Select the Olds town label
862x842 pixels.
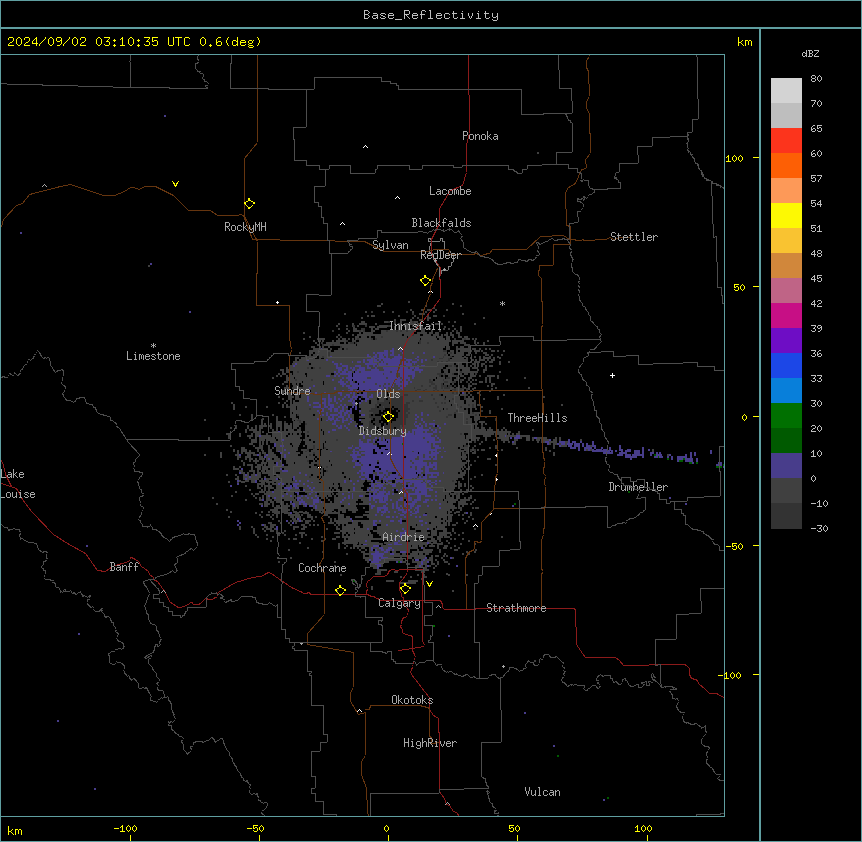[x=388, y=394]
